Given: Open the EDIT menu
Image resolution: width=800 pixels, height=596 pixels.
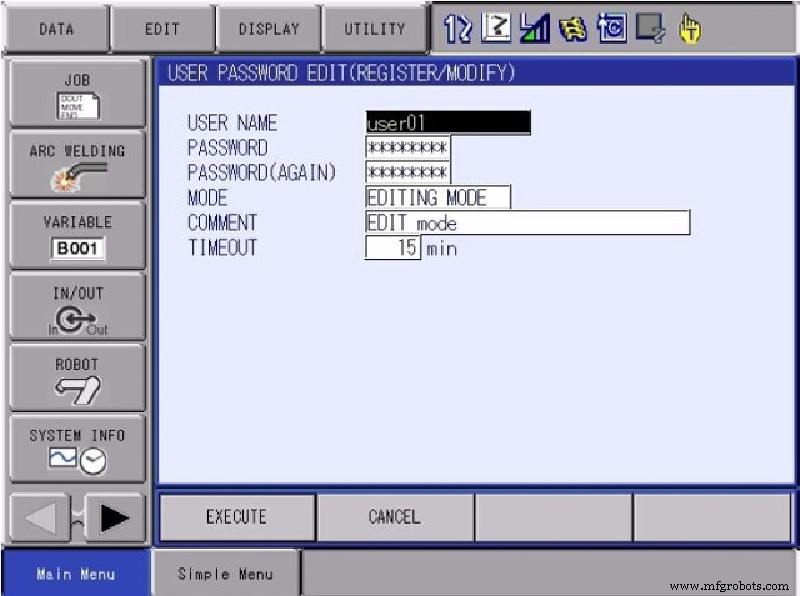Looking at the screenshot, I should [162, 29].
